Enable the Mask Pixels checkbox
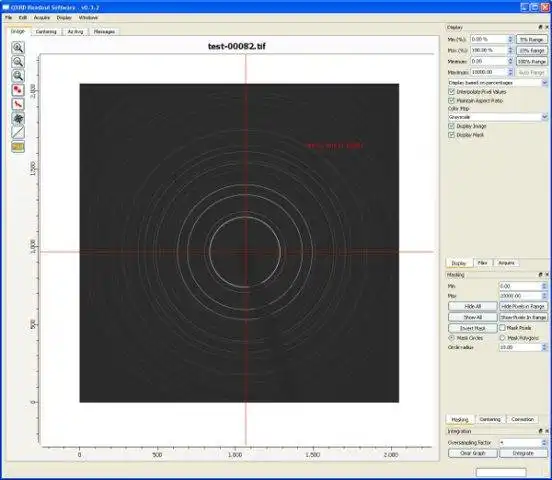Screen dimensions: 552x480 (502, 328)
